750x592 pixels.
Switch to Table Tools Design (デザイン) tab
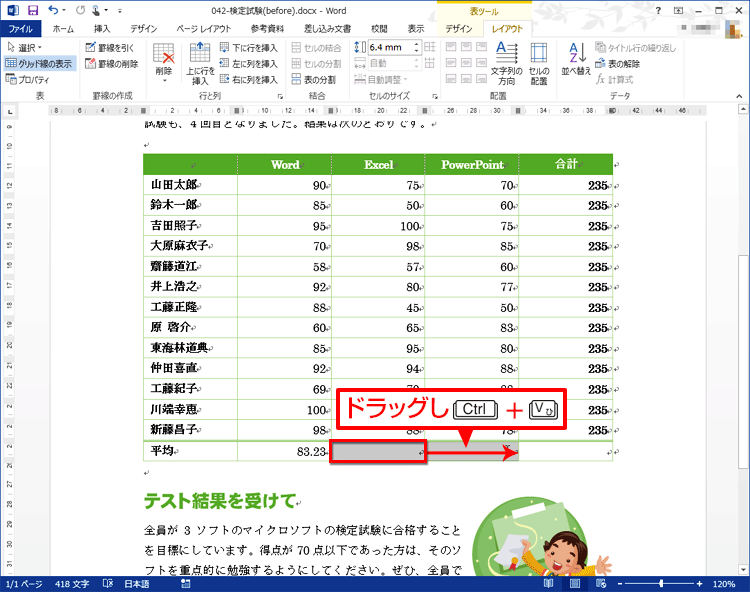click(459, 29)
